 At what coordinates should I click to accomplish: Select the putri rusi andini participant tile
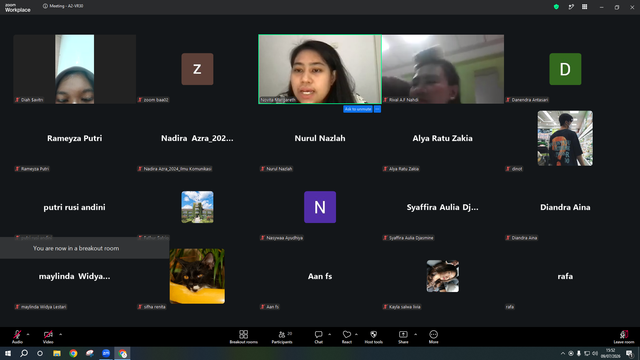click(75, 207)
